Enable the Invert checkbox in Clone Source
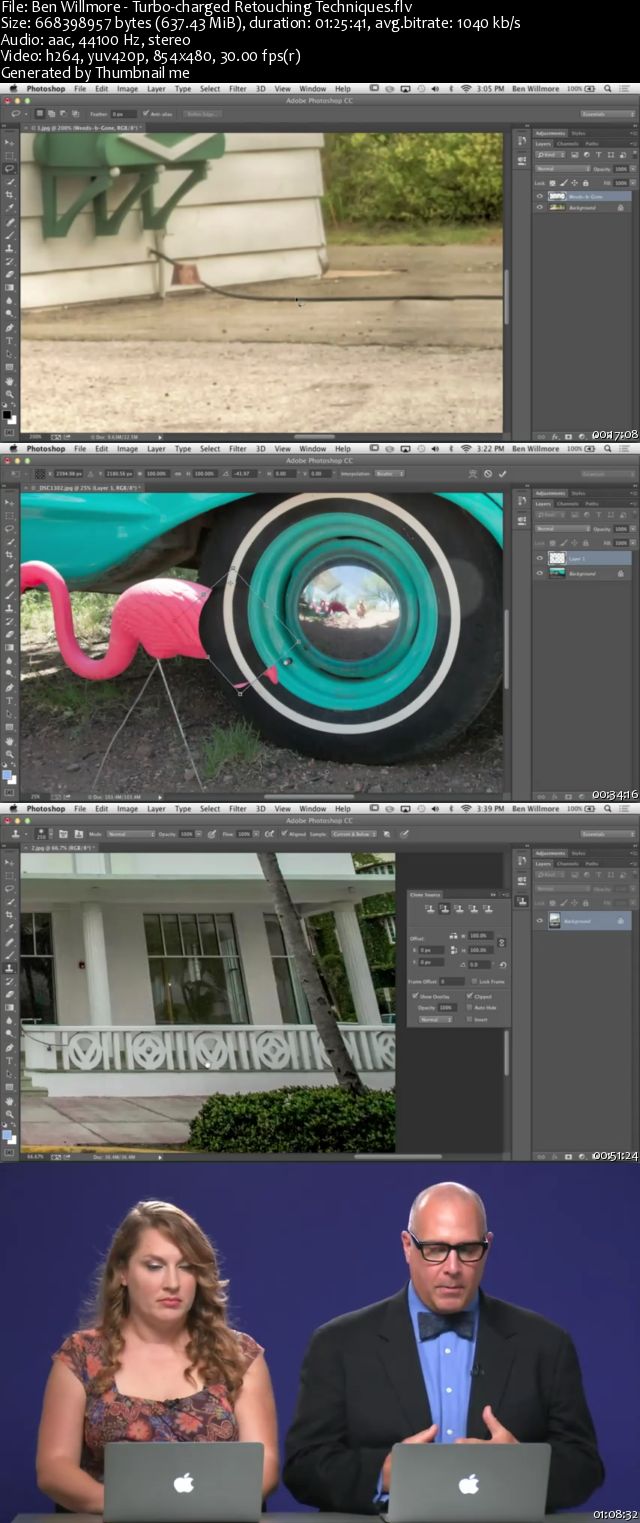The width and height of the screenshot is (640, 1523). (469, 1019)
